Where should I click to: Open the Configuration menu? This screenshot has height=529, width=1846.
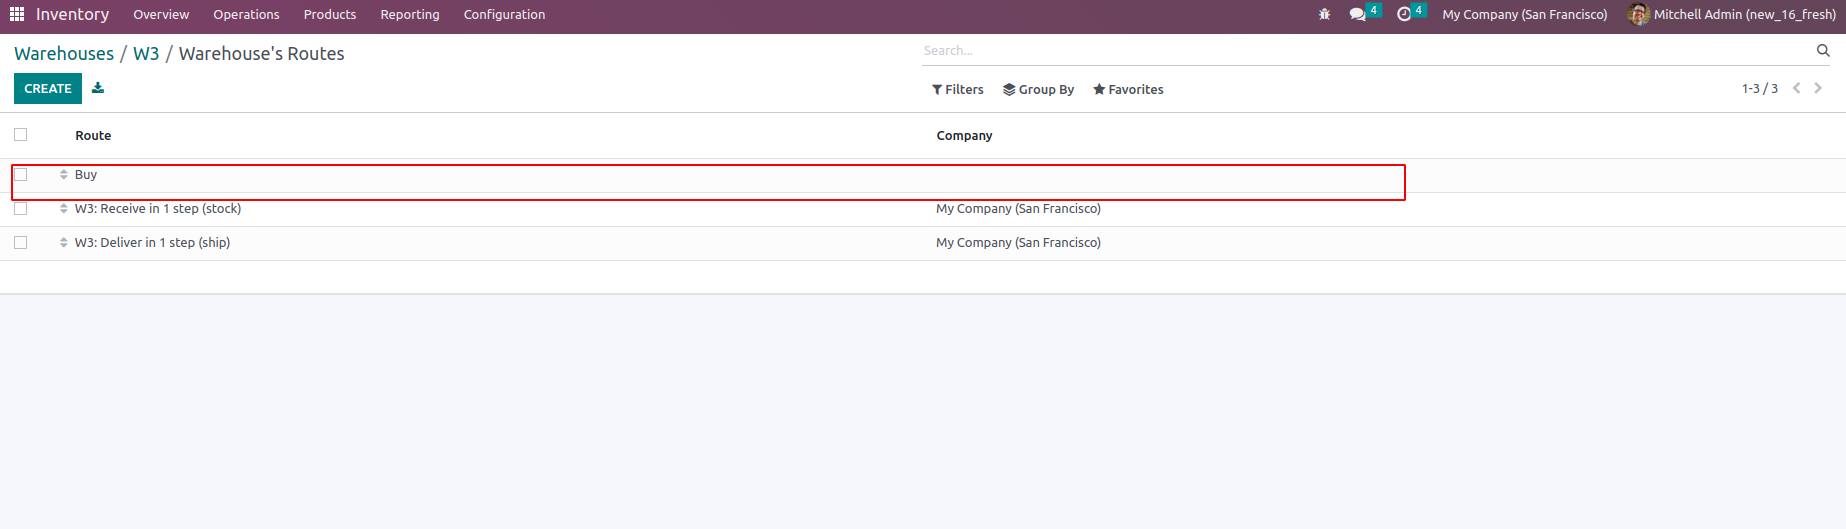504,14
